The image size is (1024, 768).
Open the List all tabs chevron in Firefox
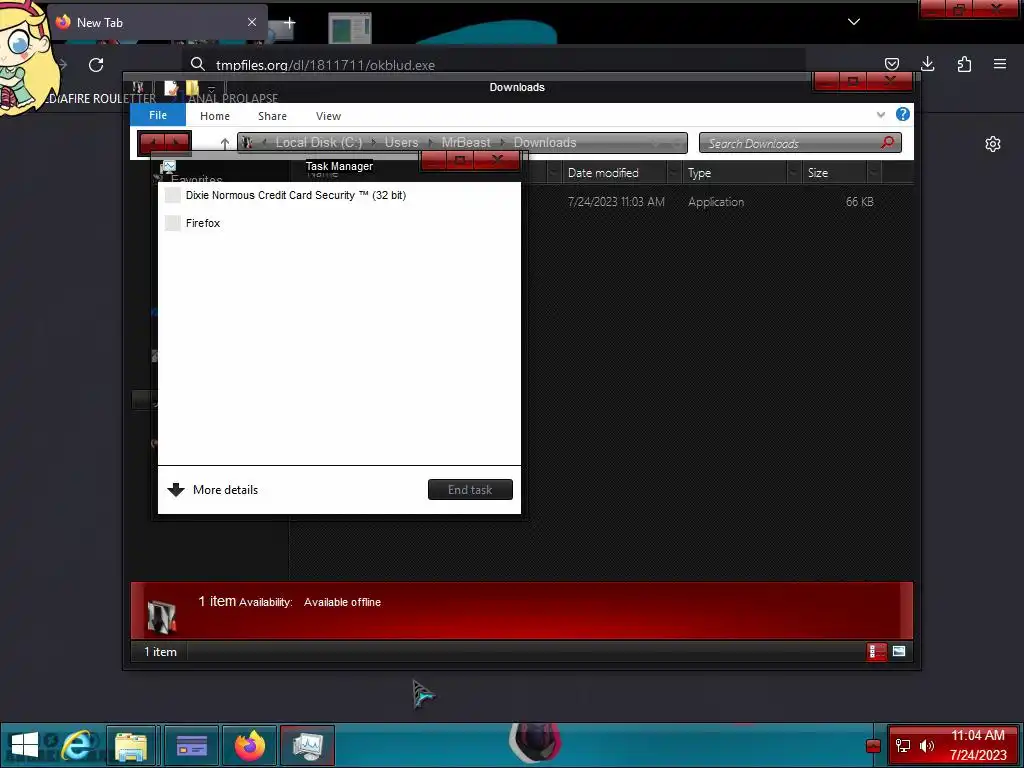854,22
